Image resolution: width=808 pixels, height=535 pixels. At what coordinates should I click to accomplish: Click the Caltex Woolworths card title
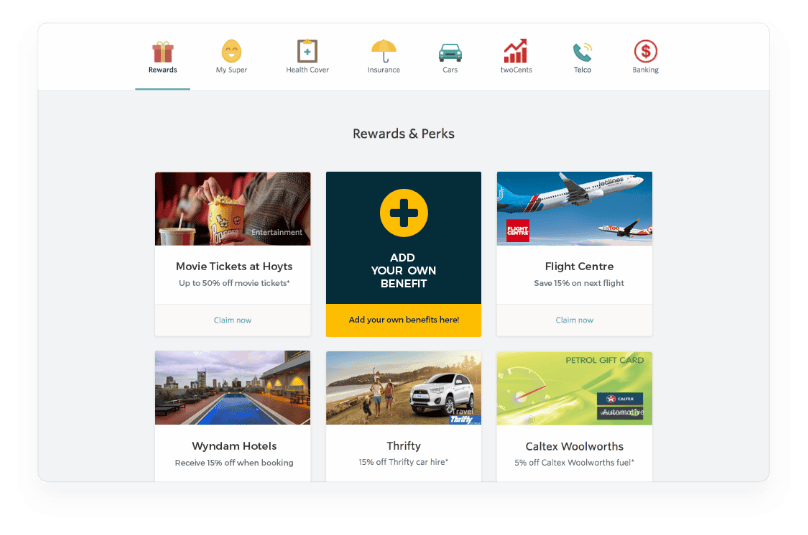[x=575, y=446]
